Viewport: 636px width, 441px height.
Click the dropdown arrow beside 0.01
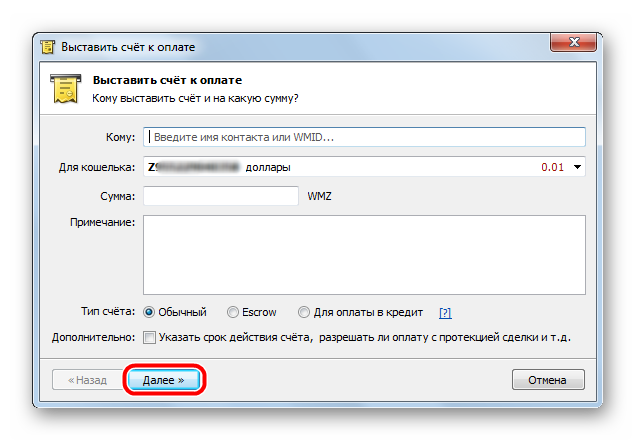coord(577,167)
